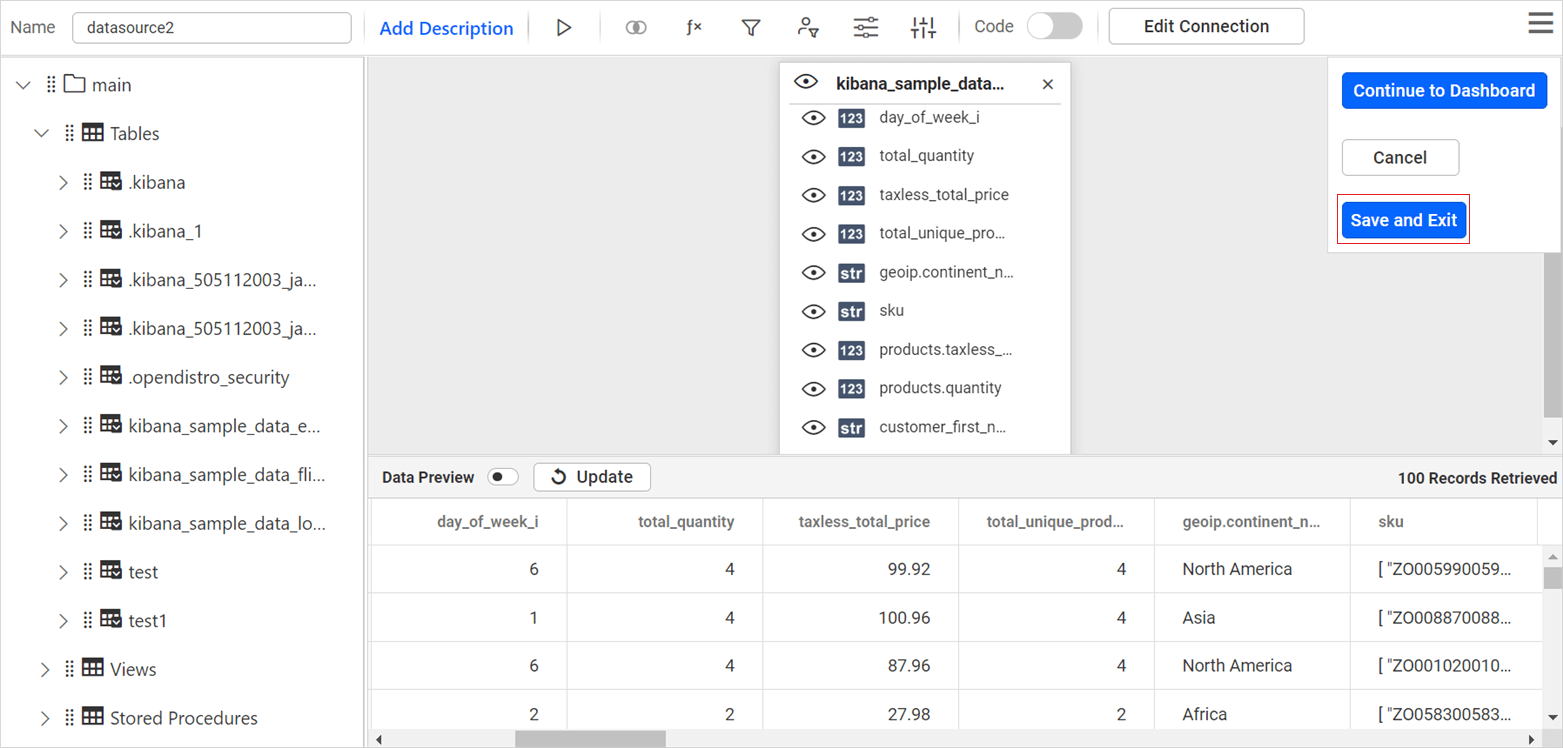Expand the kibana_sample_data_e... node
The height and width of the screenshot is (748, 1563).
tap(63, 426)
